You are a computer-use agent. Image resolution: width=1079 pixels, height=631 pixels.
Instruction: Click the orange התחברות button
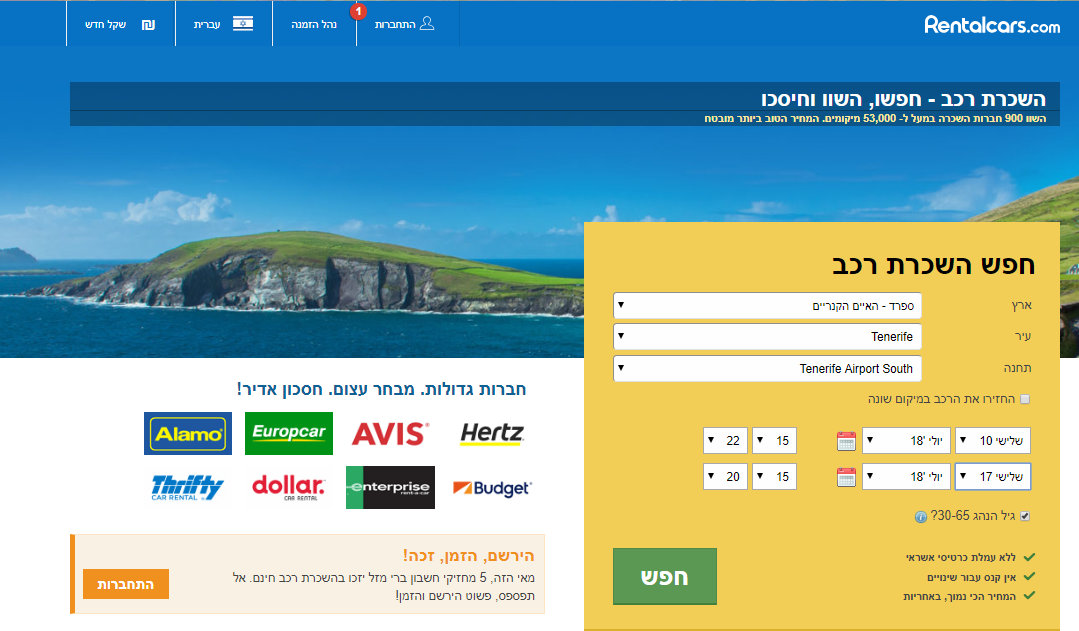coord(126,584)
